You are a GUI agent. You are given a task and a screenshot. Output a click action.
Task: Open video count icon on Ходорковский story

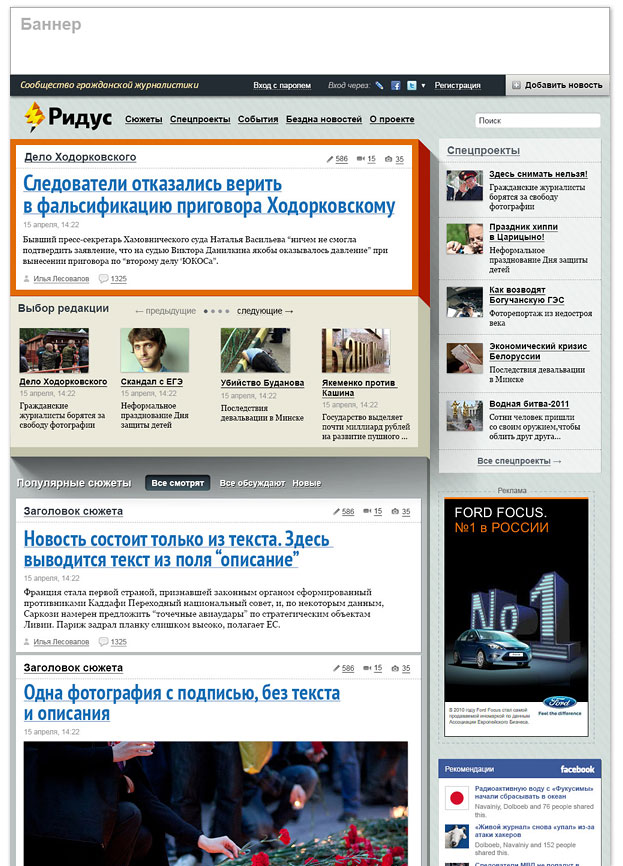[x=360, y=160]
